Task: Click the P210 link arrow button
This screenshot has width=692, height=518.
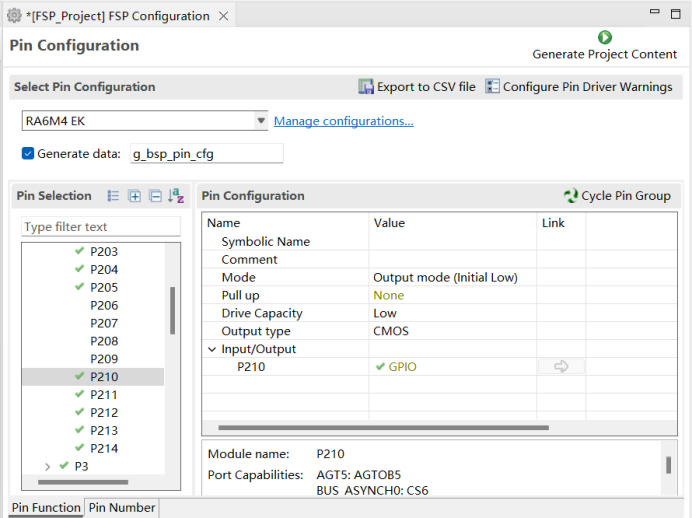Action: tap(561, 366)
